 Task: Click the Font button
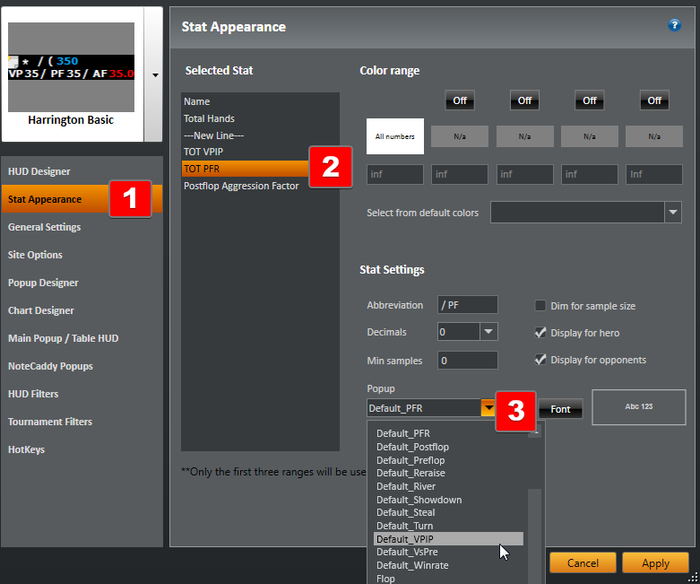560,409
